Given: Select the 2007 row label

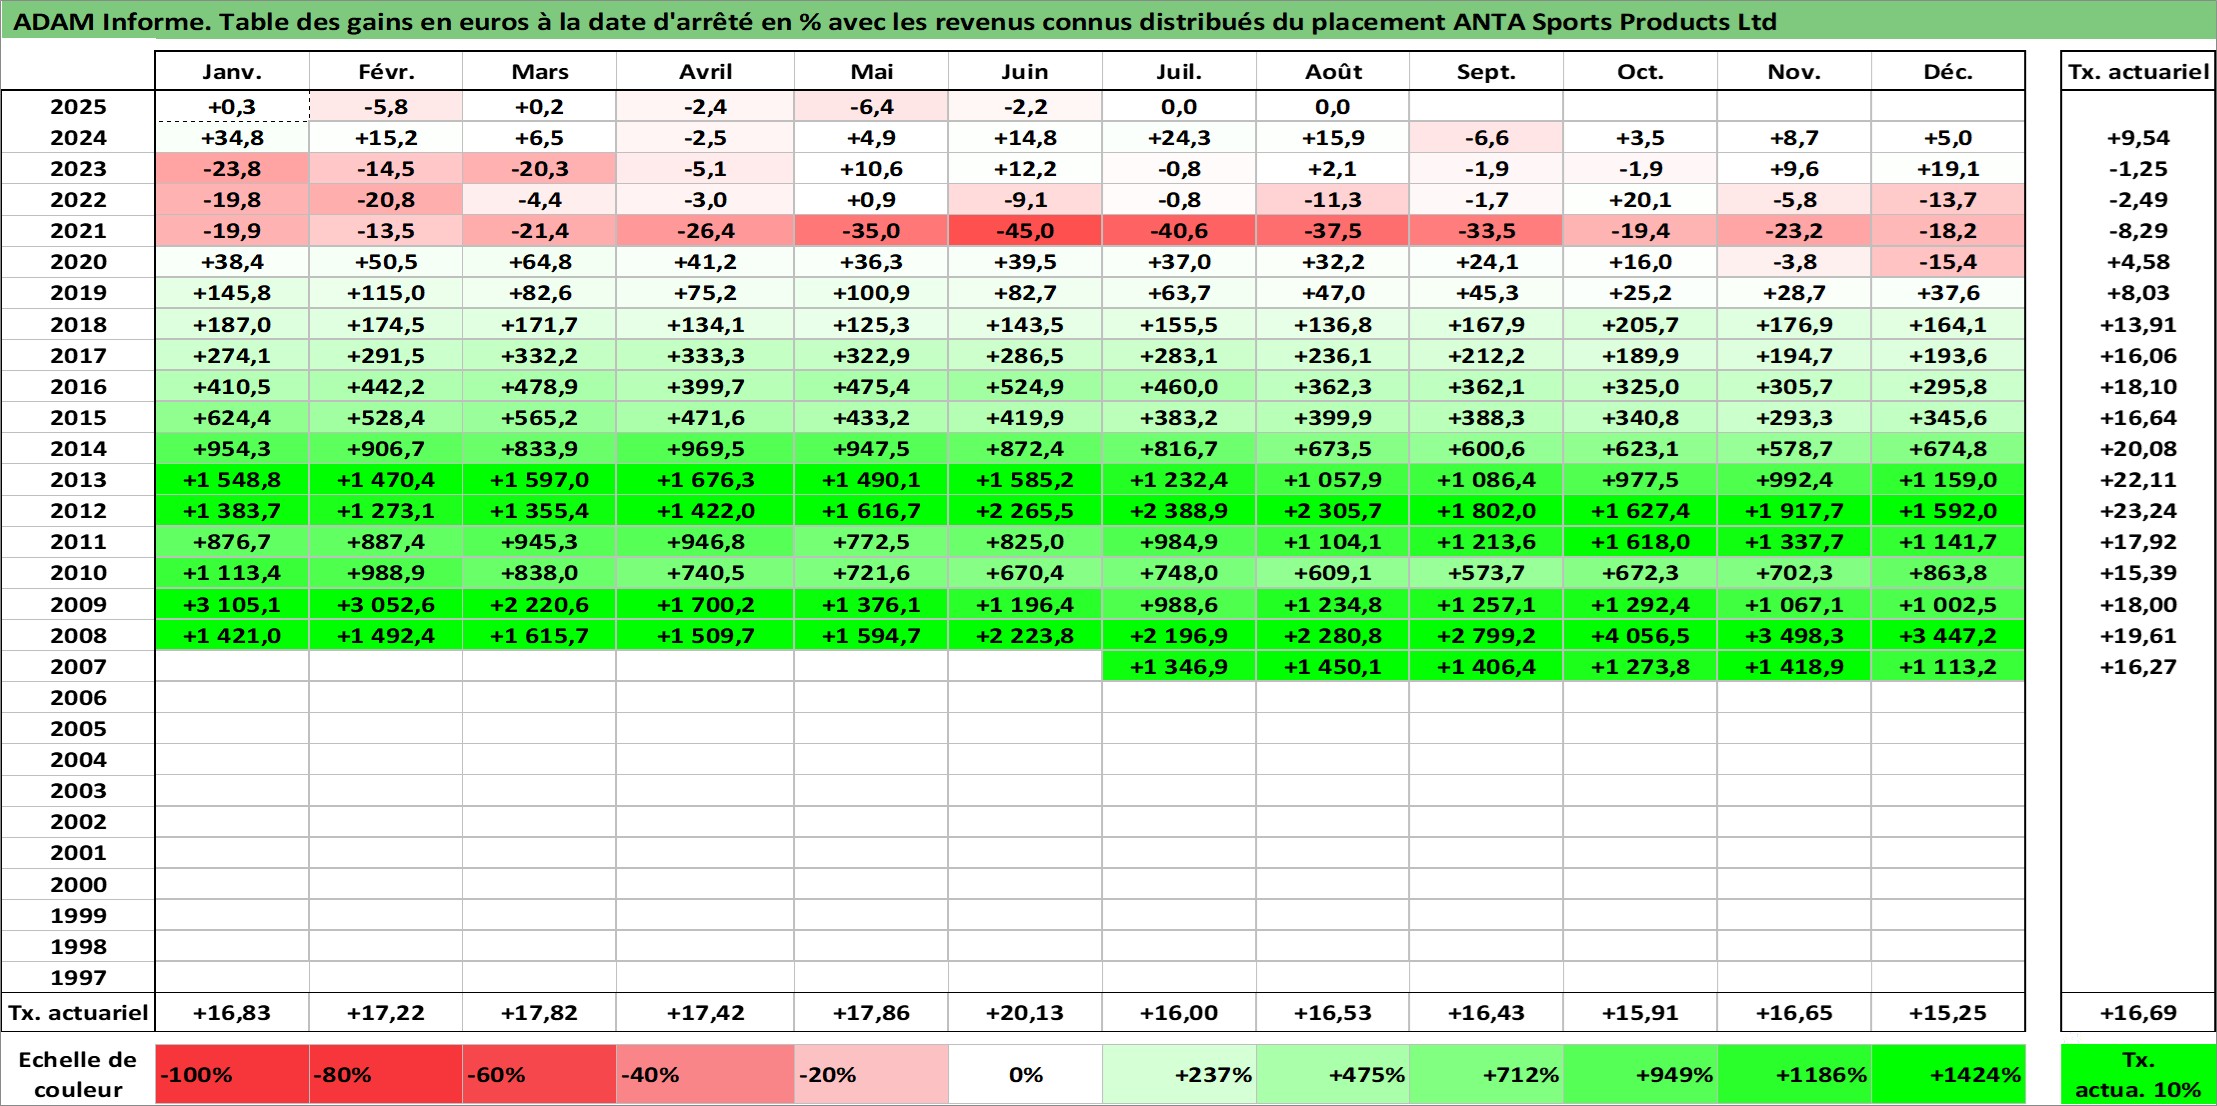Looking at the screenshot, I should pos(78,666).
